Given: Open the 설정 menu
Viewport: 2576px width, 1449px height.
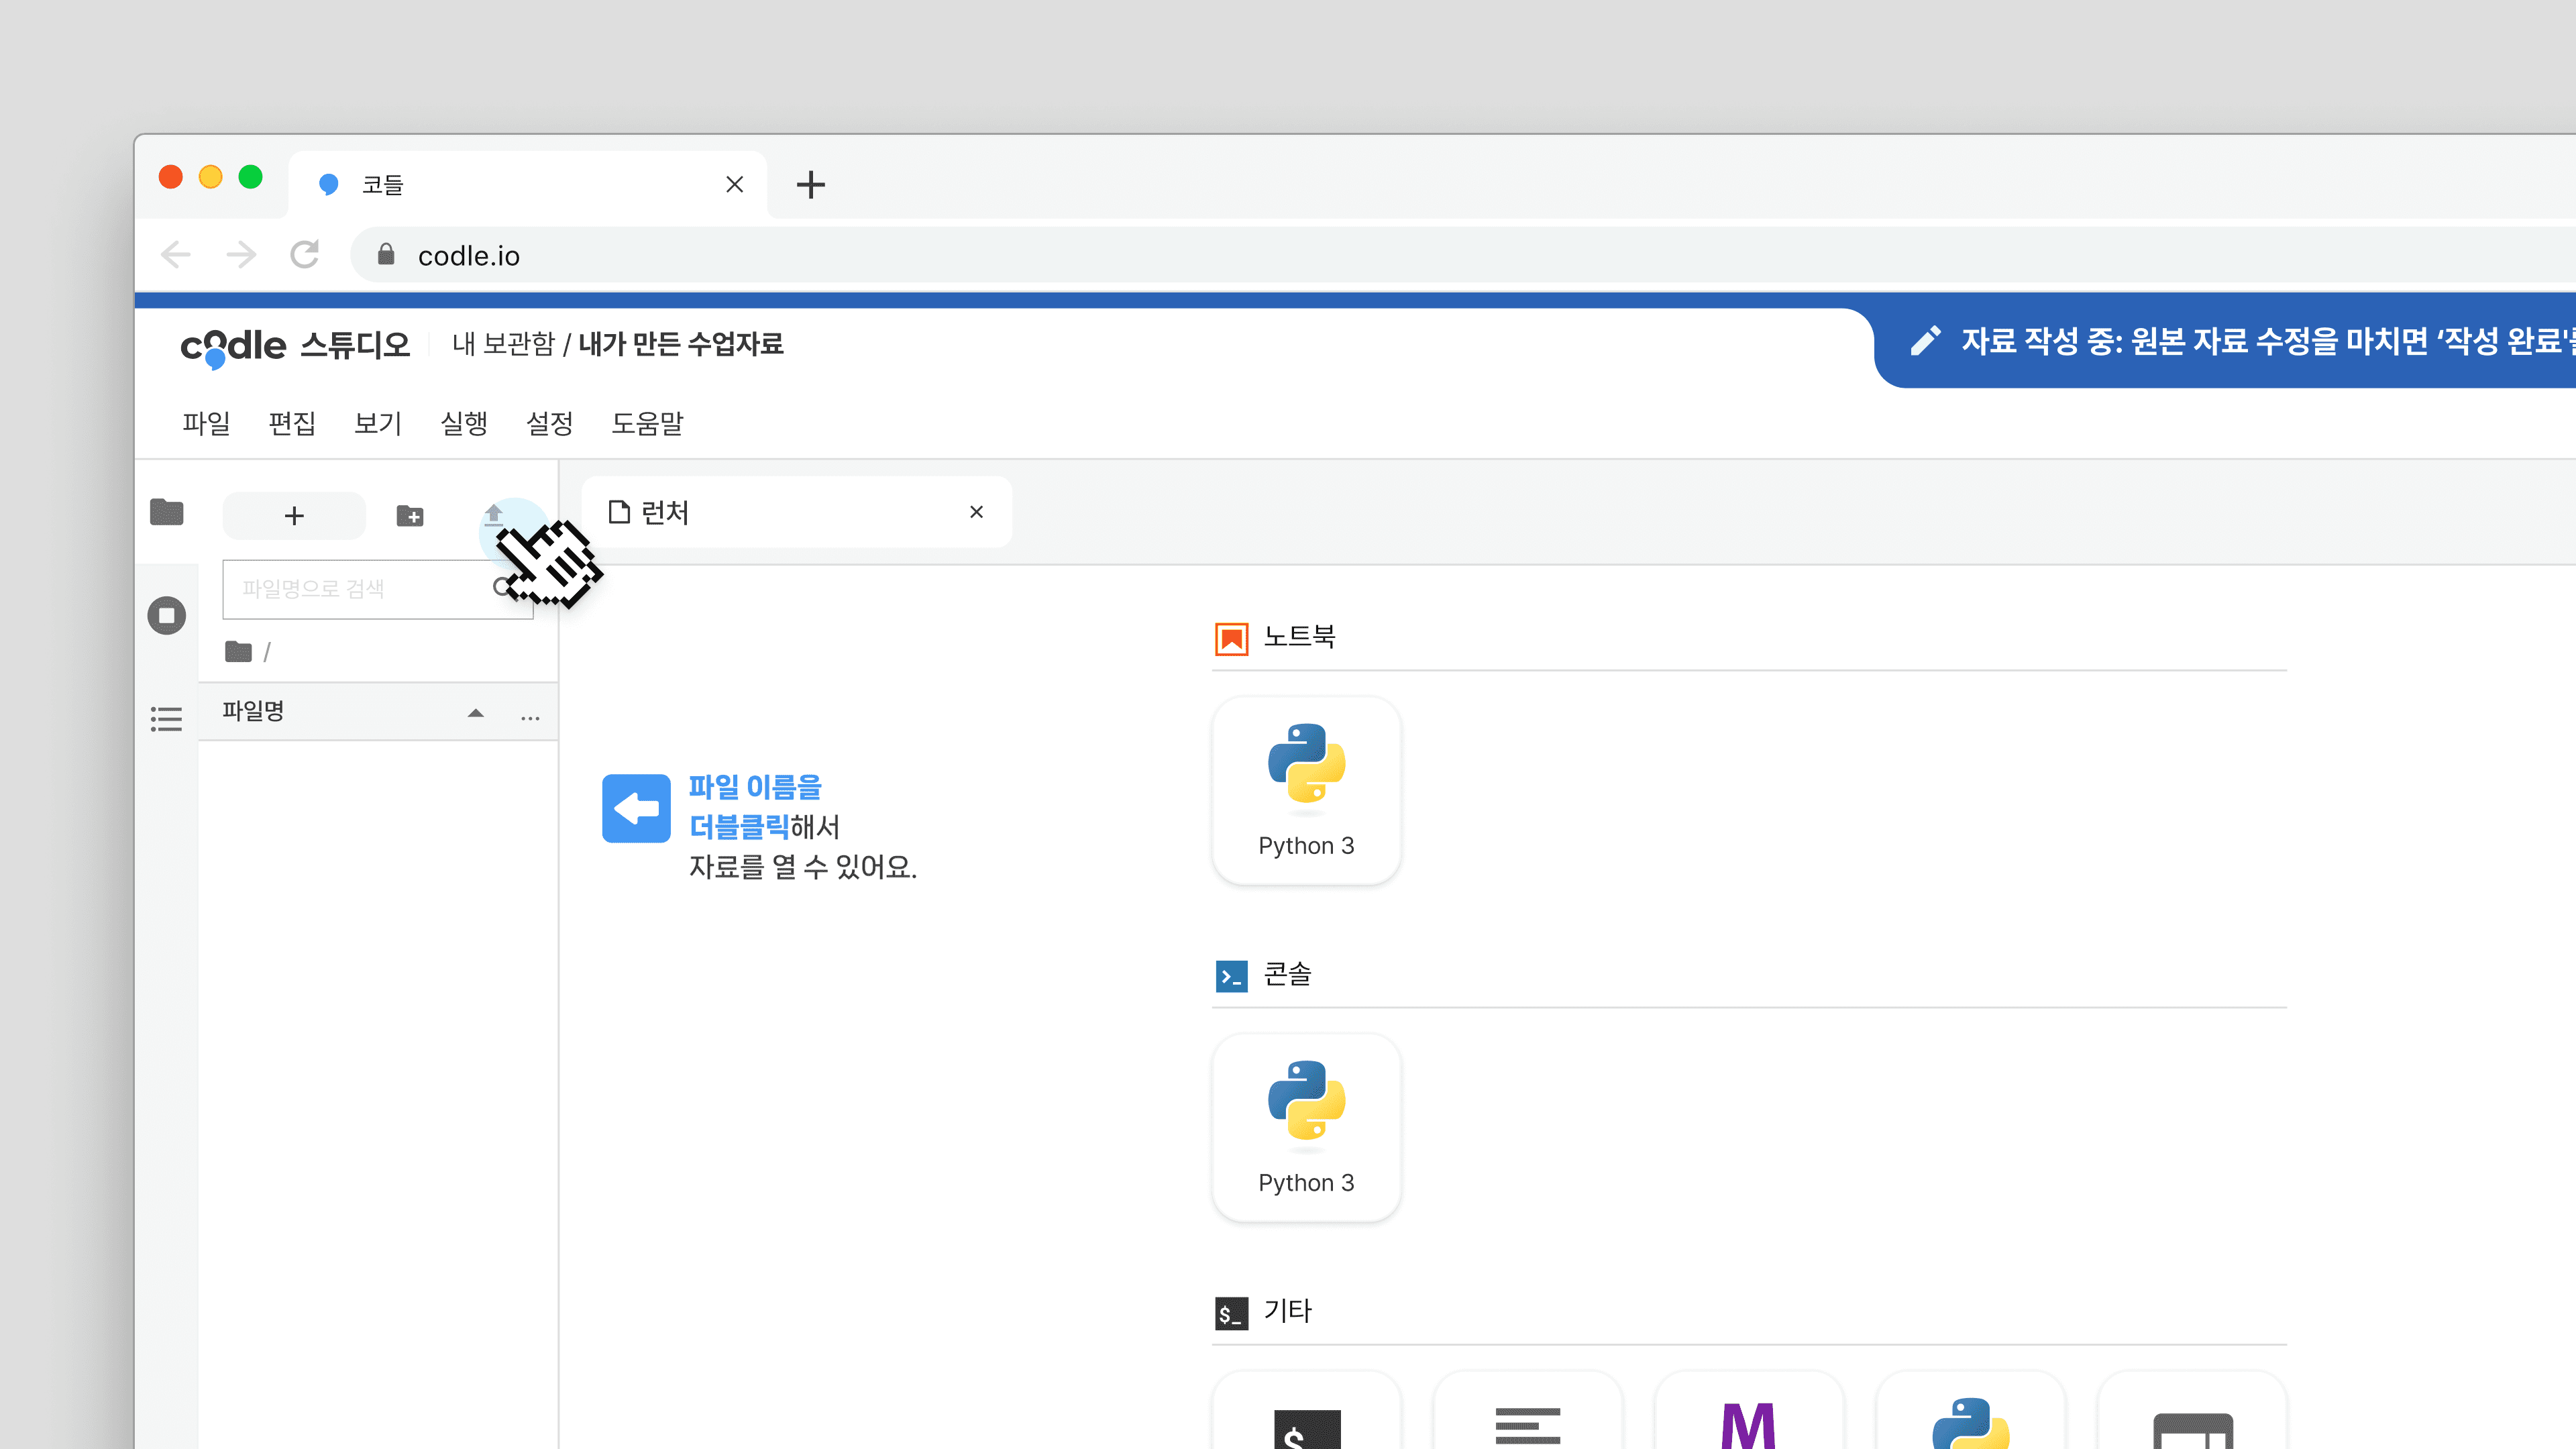Looking at the screenshot, I should tap(550, 424).
